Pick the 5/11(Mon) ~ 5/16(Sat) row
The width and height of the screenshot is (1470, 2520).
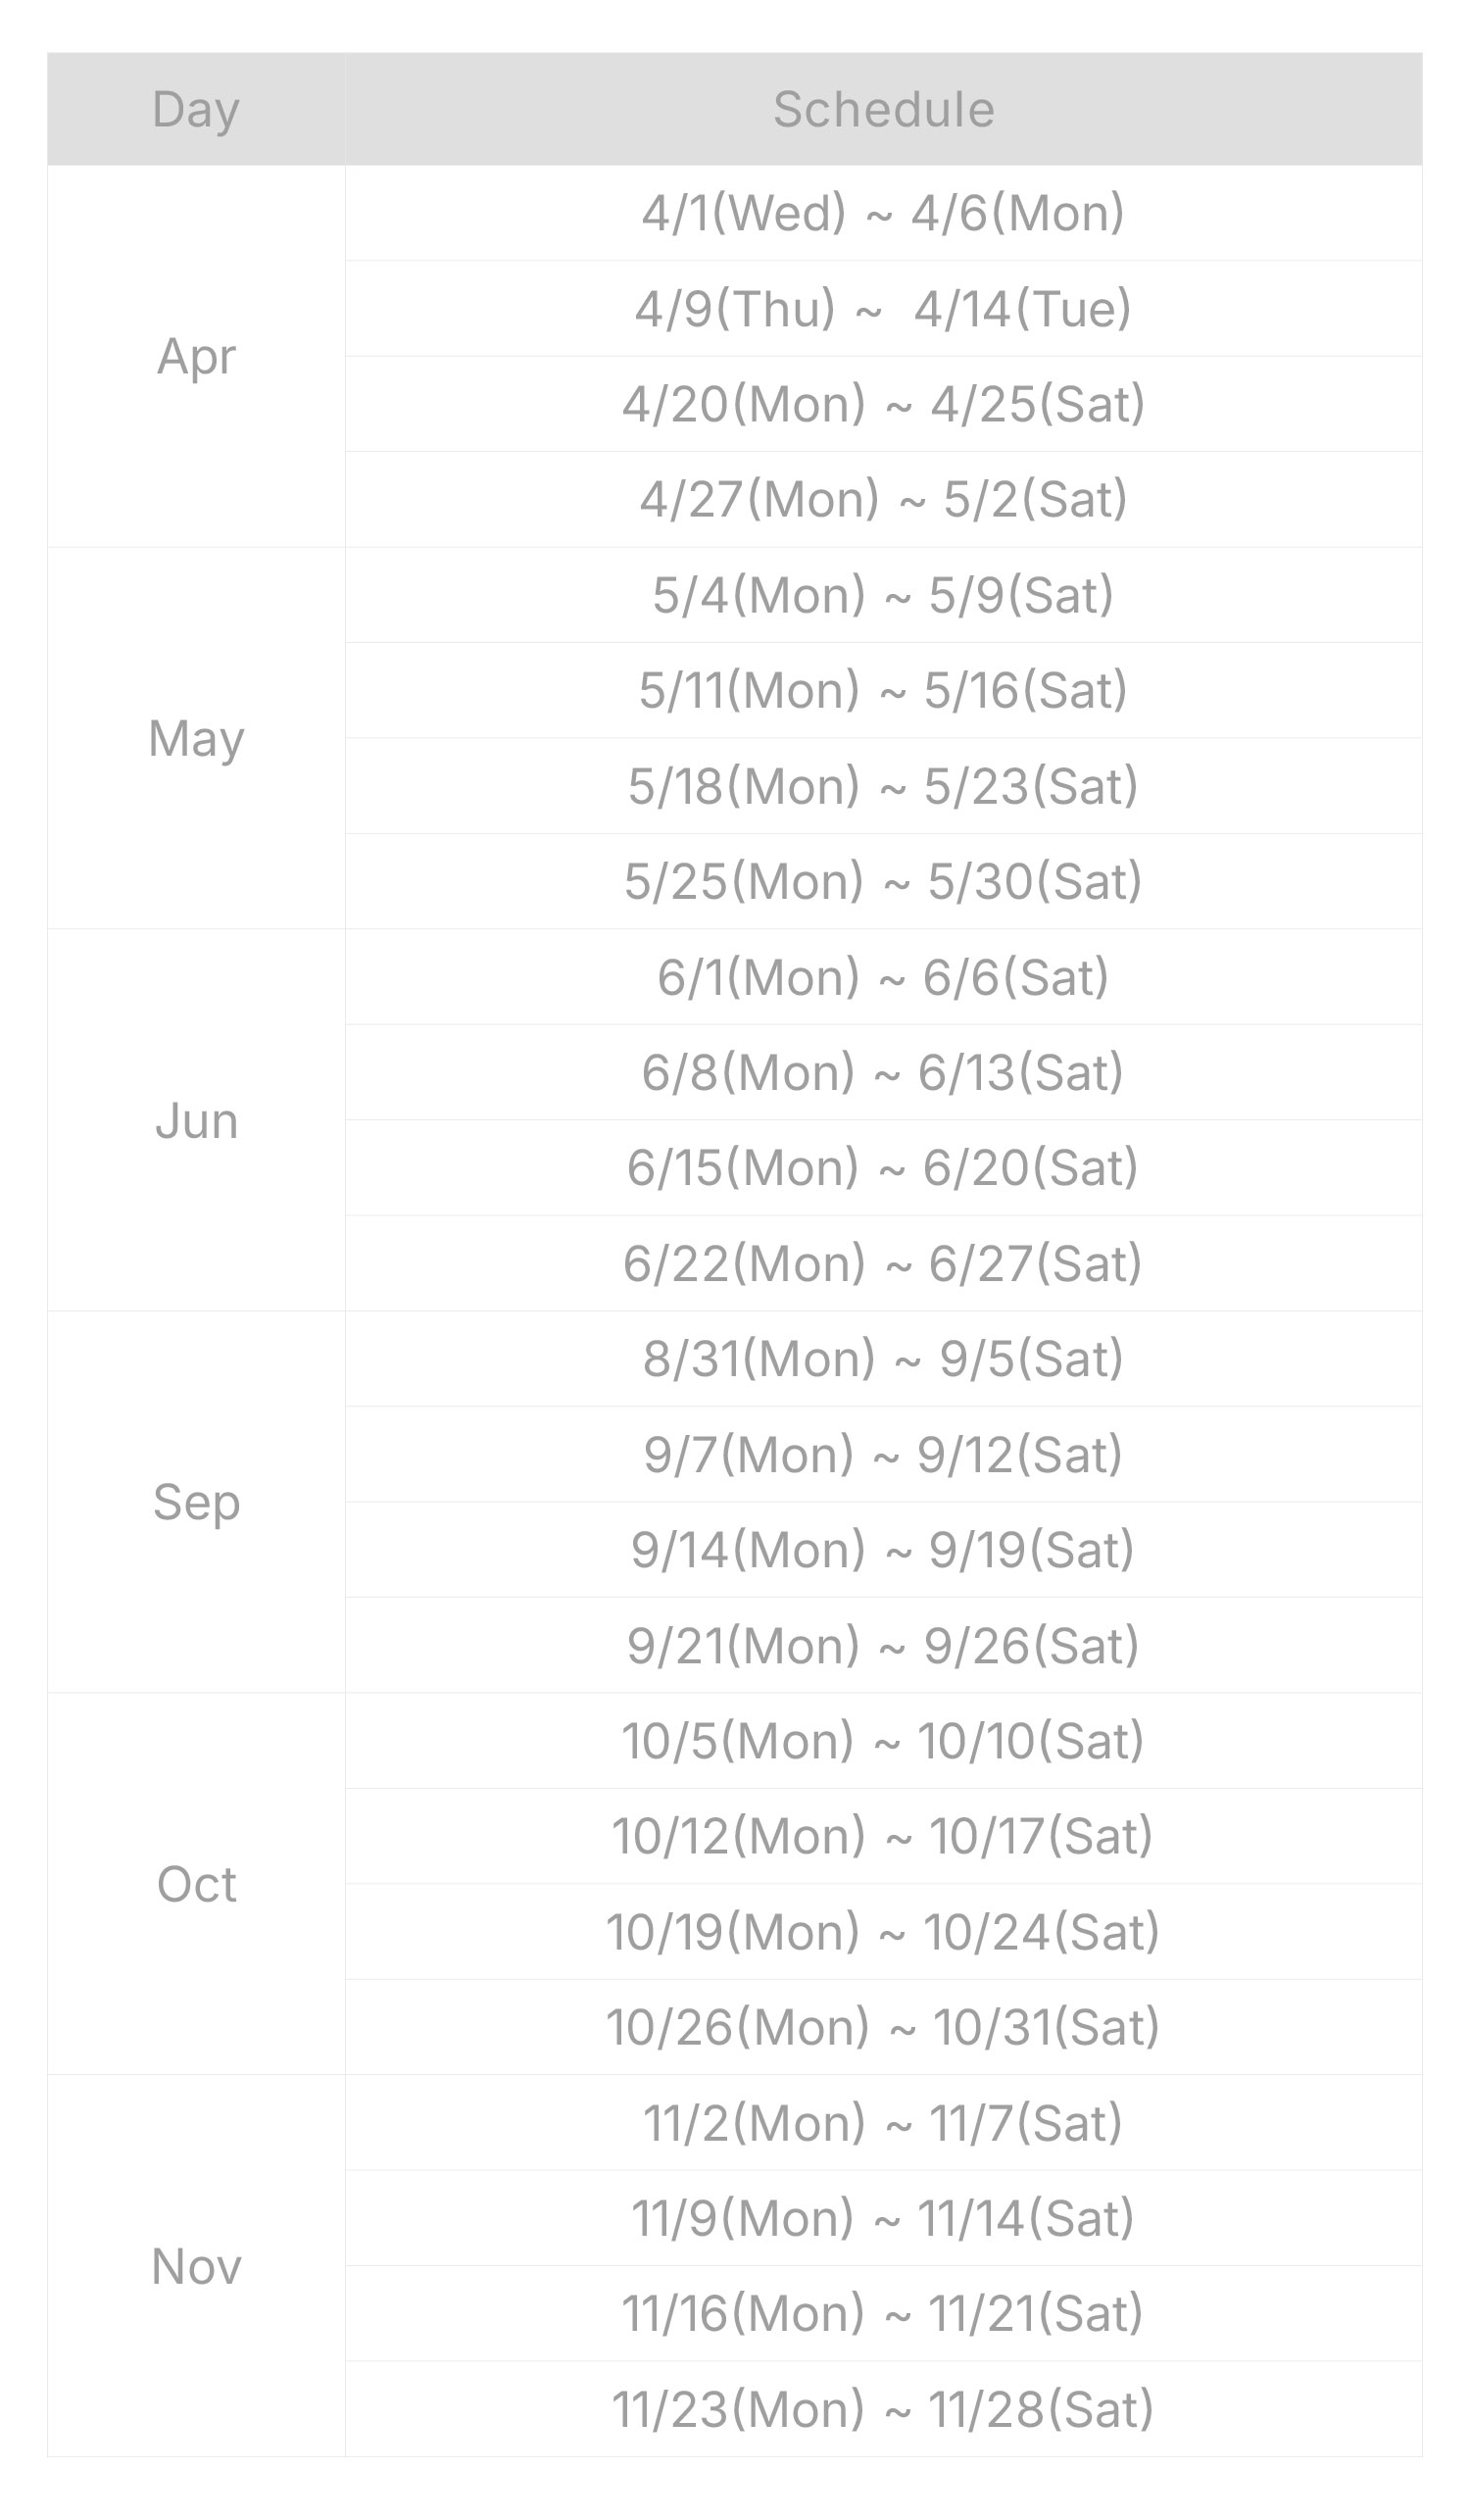click(884, 690)
